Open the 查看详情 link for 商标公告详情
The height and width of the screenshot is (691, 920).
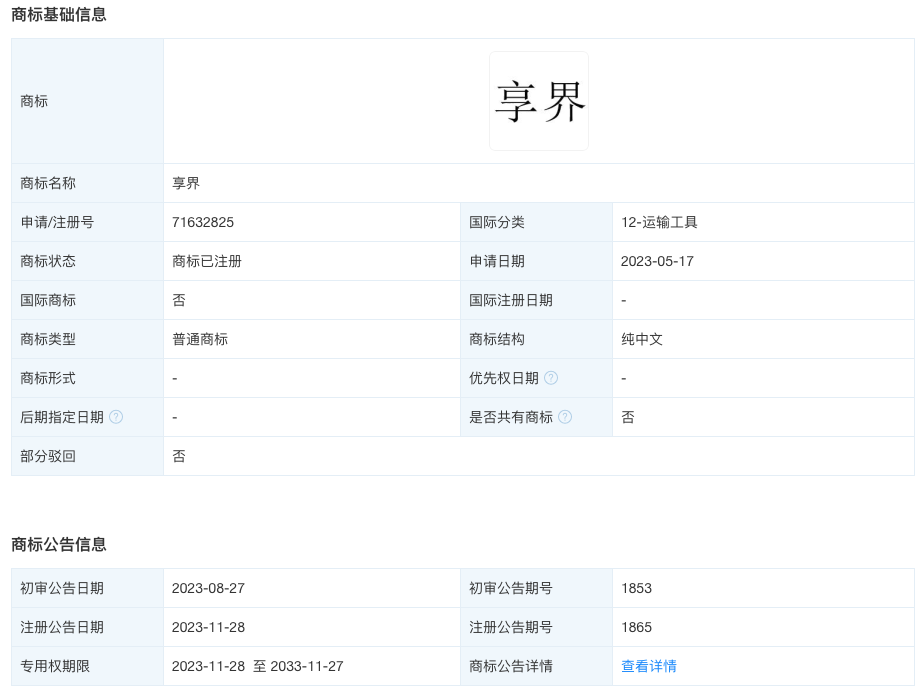pos(648,666)
